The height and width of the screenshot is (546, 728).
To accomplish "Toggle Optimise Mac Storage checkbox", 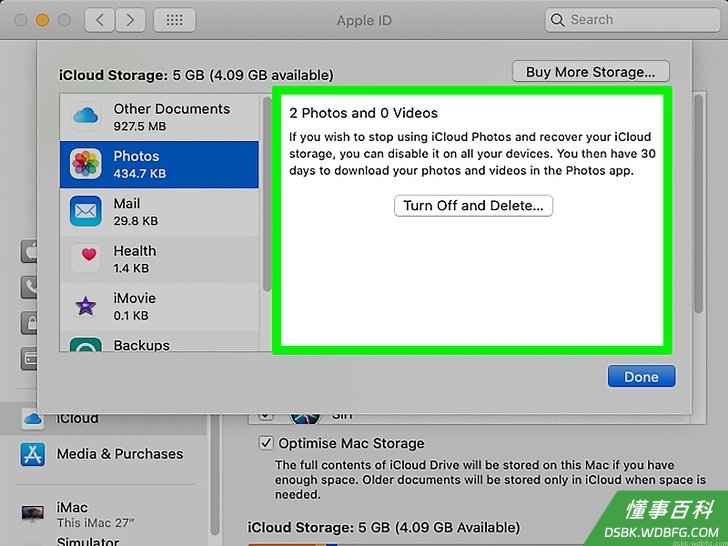I will [x=266, y=443].
